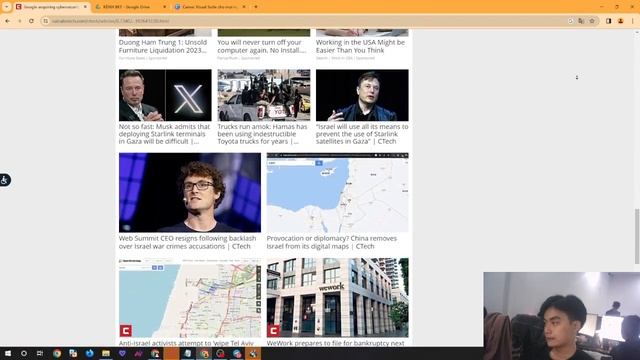Image resolution: width=640 pixels, height=360 pixels.
Task: Open Musk Starlink Gaza article thumbnail
Action: [x=165, y=95]
